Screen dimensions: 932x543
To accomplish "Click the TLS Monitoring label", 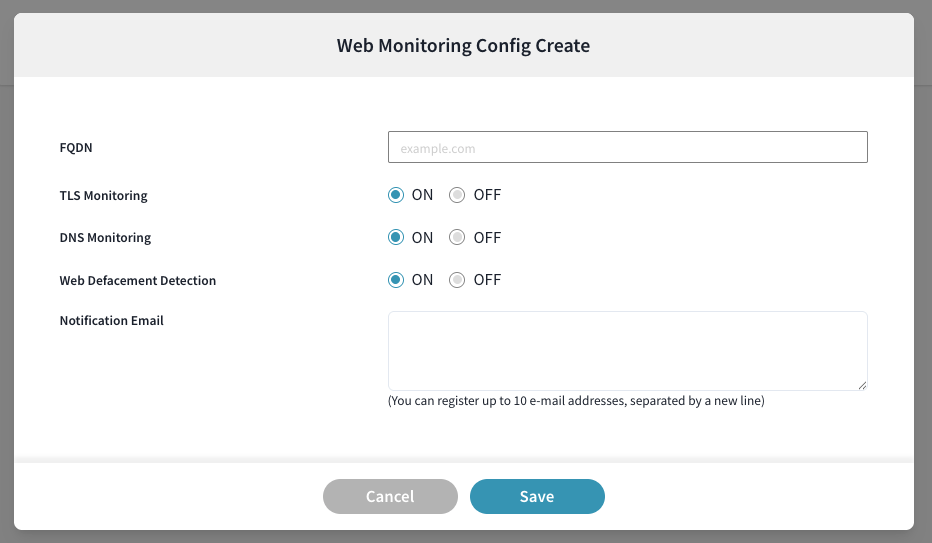I will (x=103, y=196).
